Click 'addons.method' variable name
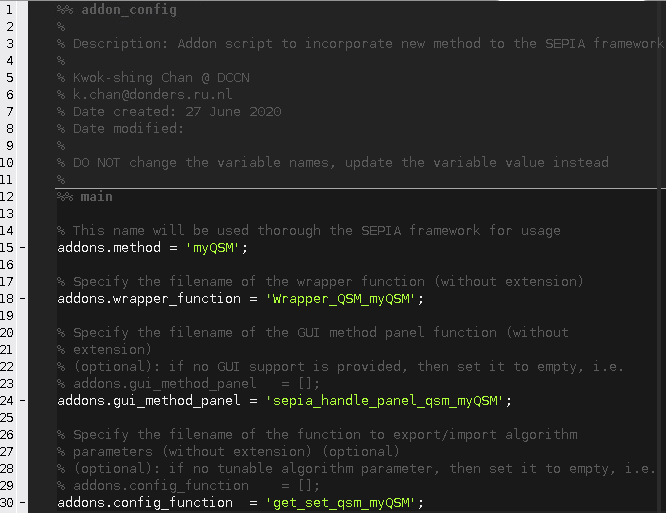 tap(109, 248)
